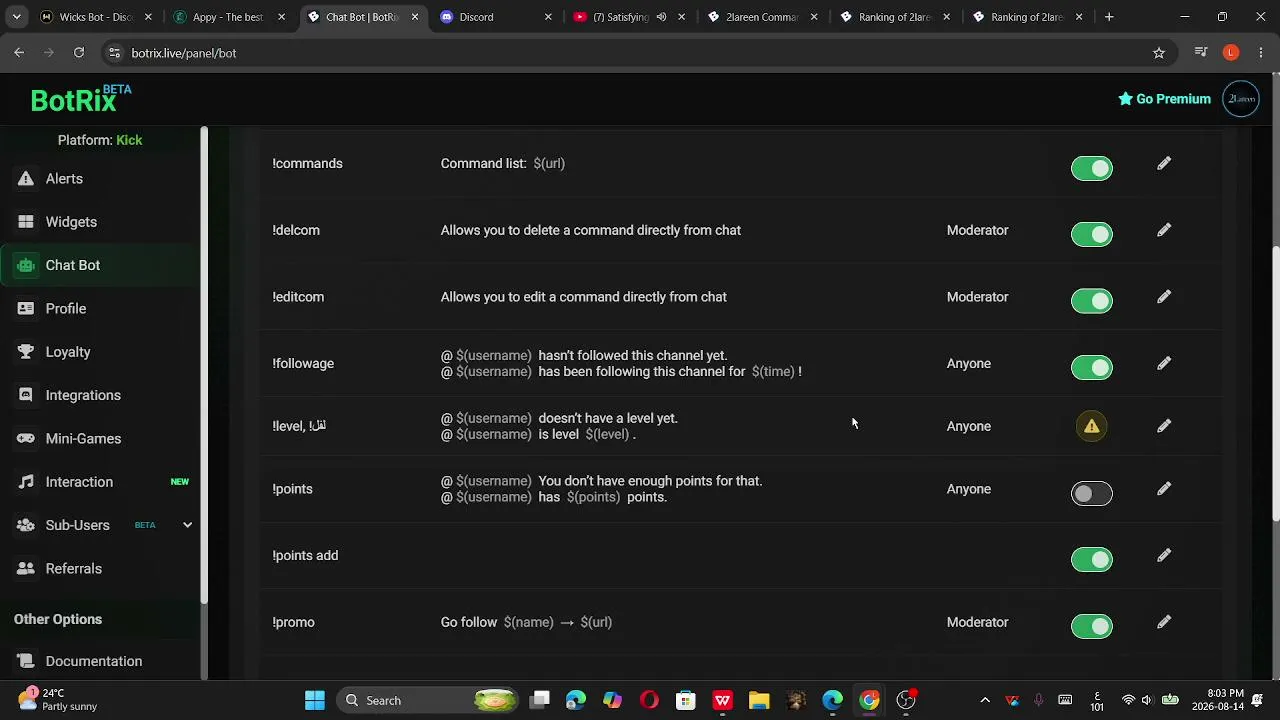Click the Documentation icon in sidebar
Viewport: 1280px width, 720px height.
click(x=26, y=661)
